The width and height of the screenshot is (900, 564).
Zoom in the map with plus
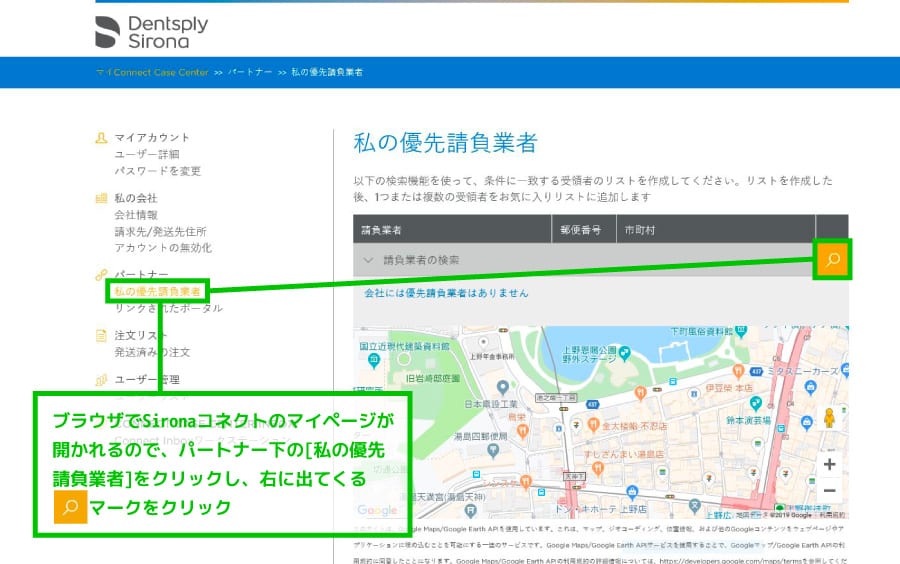pyautogui.click(x=829, y=464)
